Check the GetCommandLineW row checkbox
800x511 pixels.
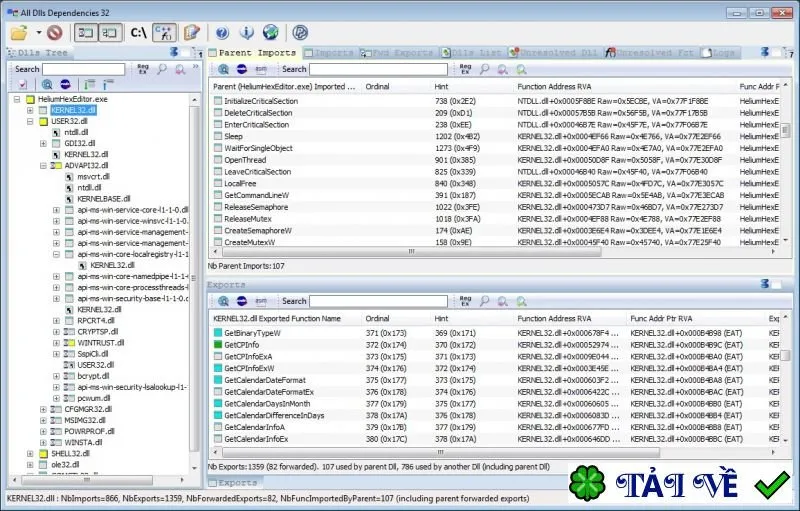pyautogui.click(x=218, y=195)
